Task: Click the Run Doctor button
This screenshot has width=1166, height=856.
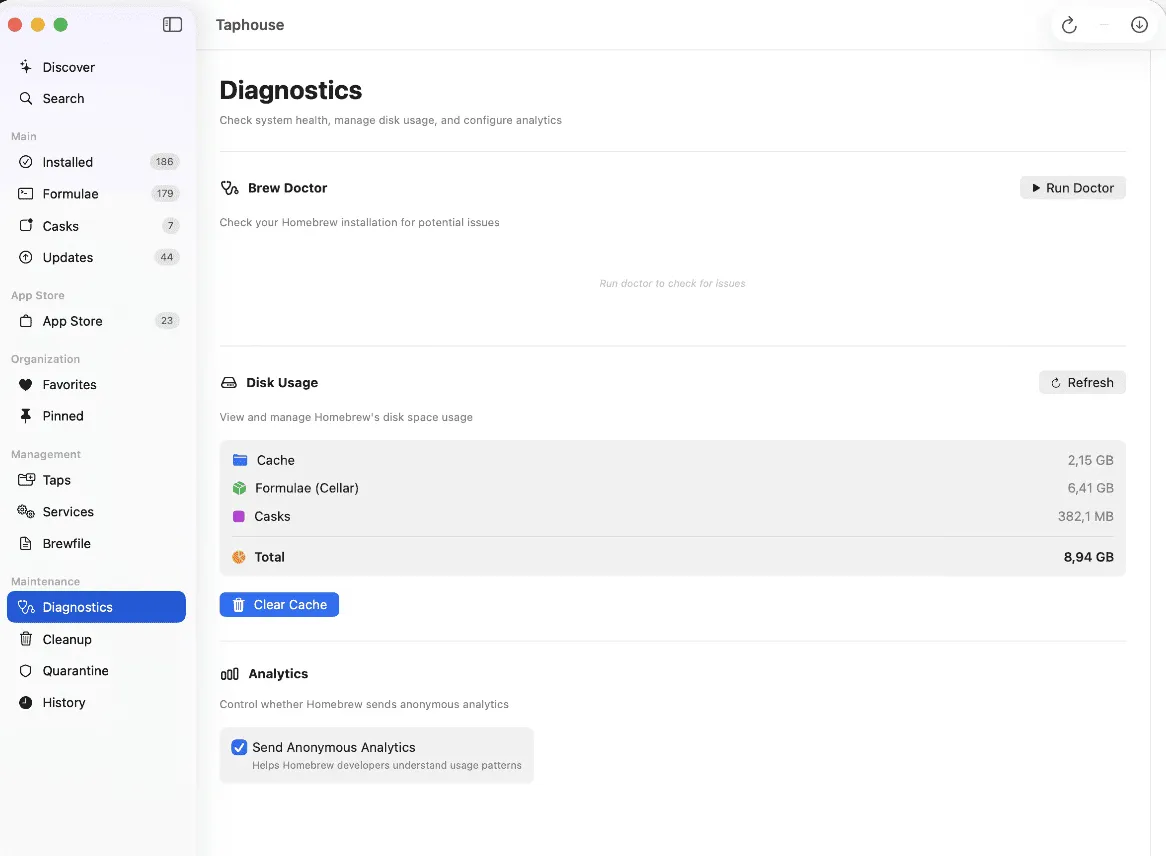Action: point(1072,188)
